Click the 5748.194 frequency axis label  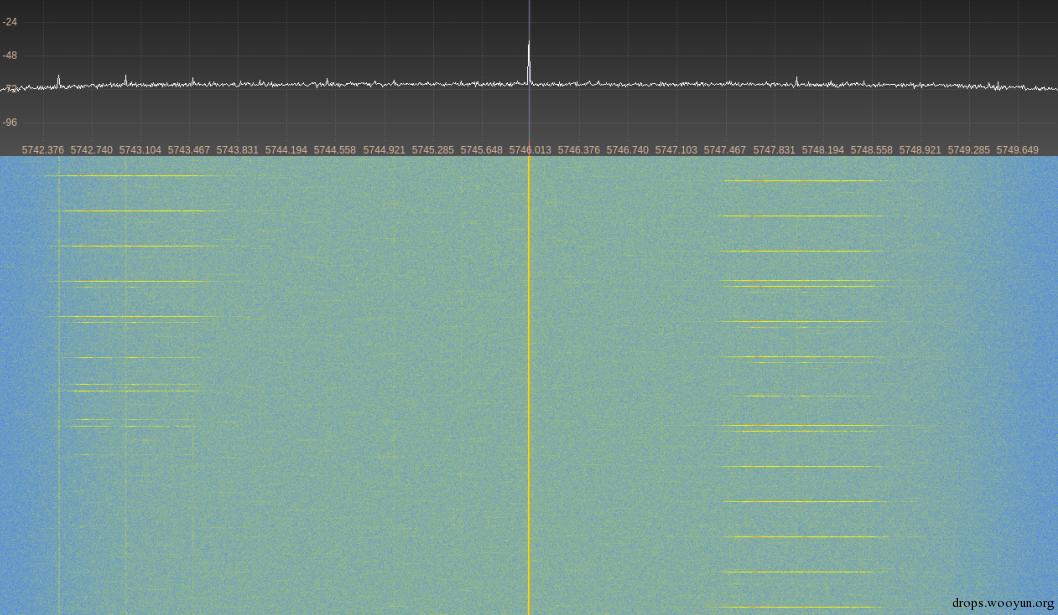point(823,150)
